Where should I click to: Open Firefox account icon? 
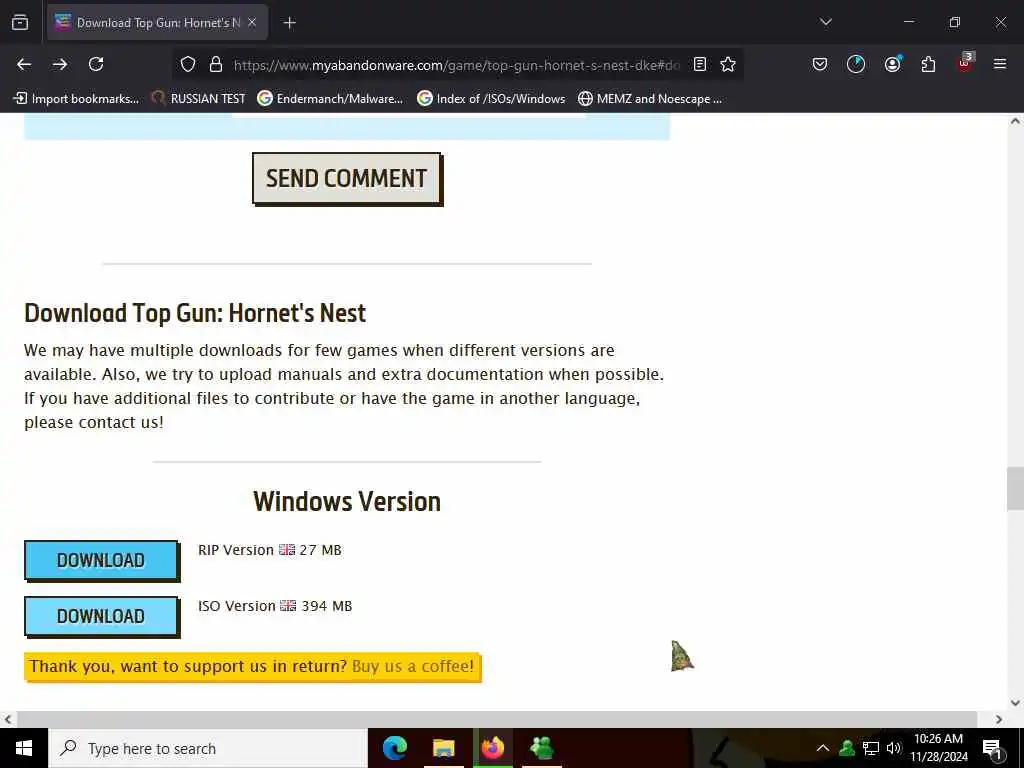click(x=892, y=64)
